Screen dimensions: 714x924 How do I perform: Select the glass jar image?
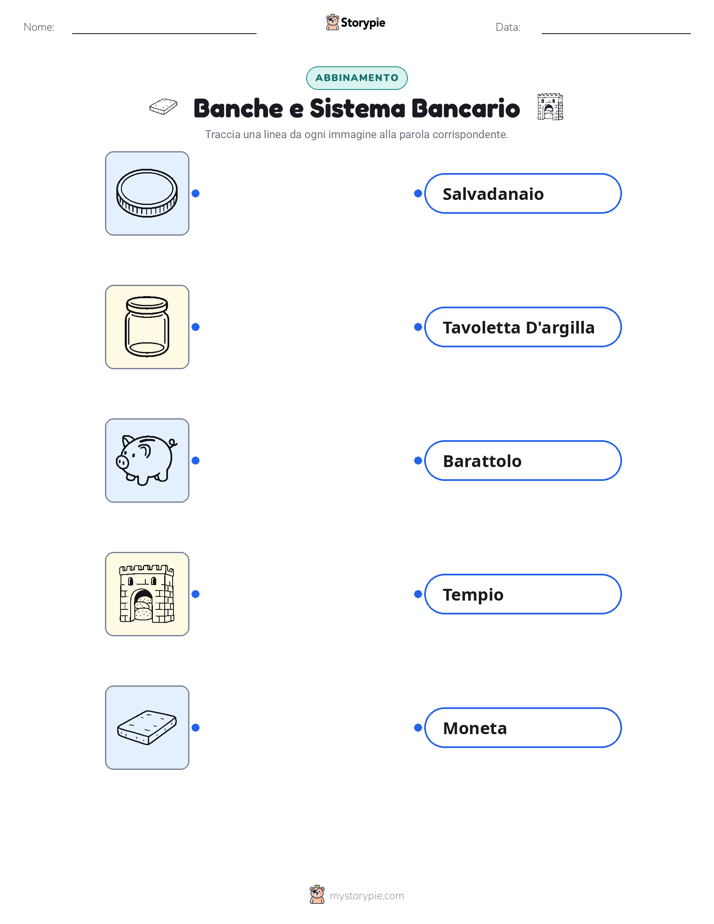(147, 327)
